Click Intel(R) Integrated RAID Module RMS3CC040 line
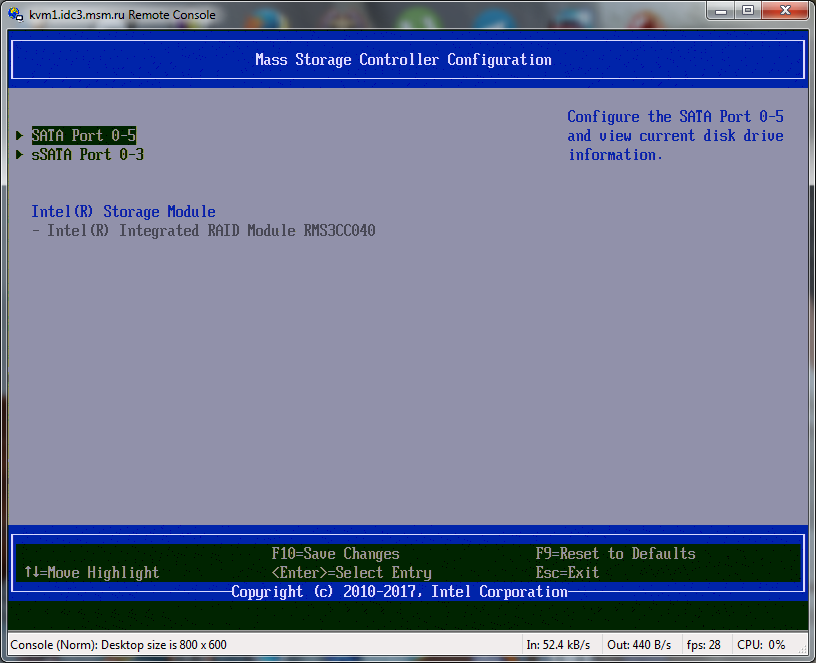Viewport: 816px width, 663px height. tap(203, 231)
